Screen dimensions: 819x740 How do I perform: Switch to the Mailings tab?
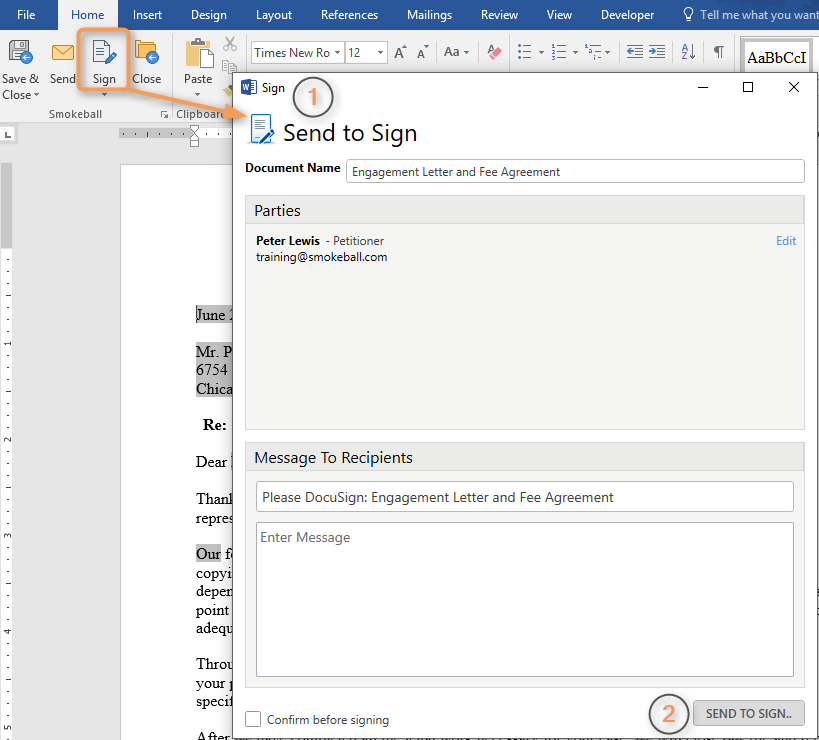pos(429,15)
